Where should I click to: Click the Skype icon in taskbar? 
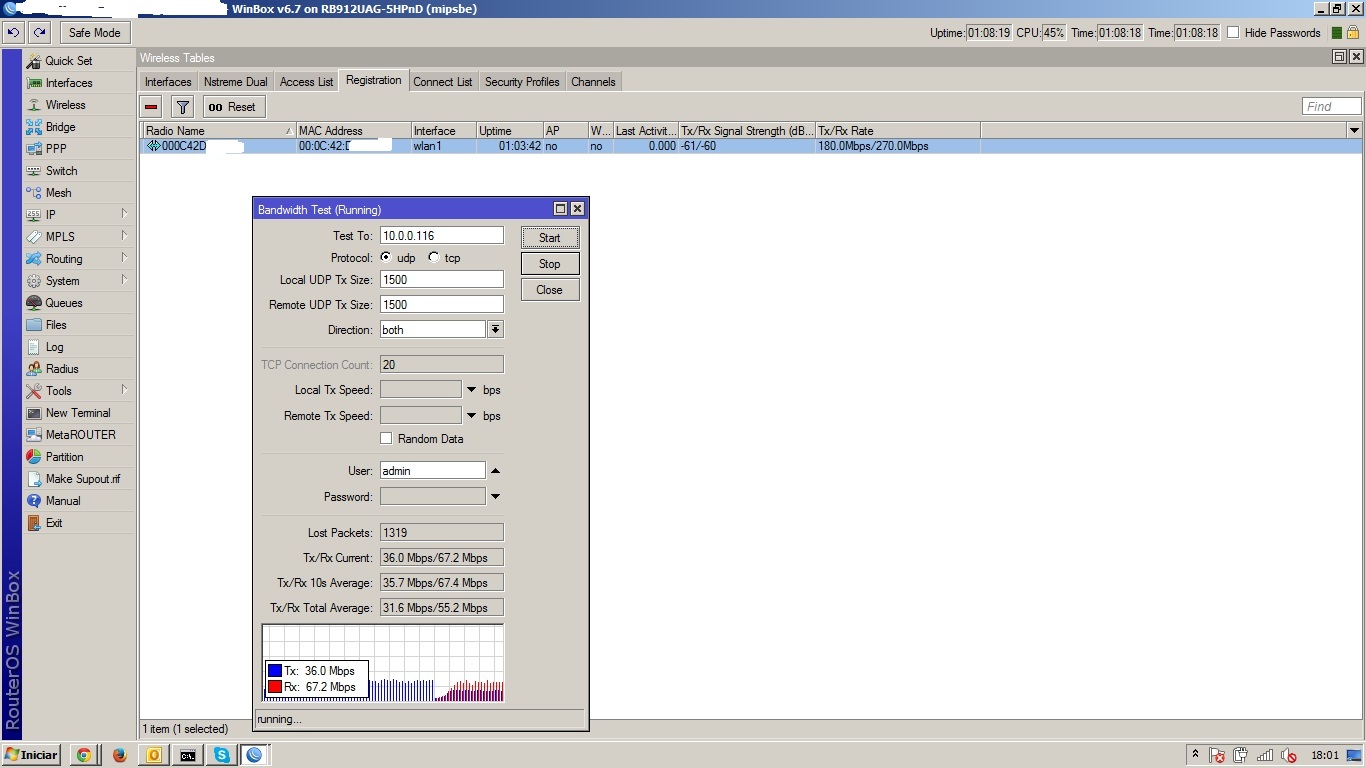click(x=221, y=755)
